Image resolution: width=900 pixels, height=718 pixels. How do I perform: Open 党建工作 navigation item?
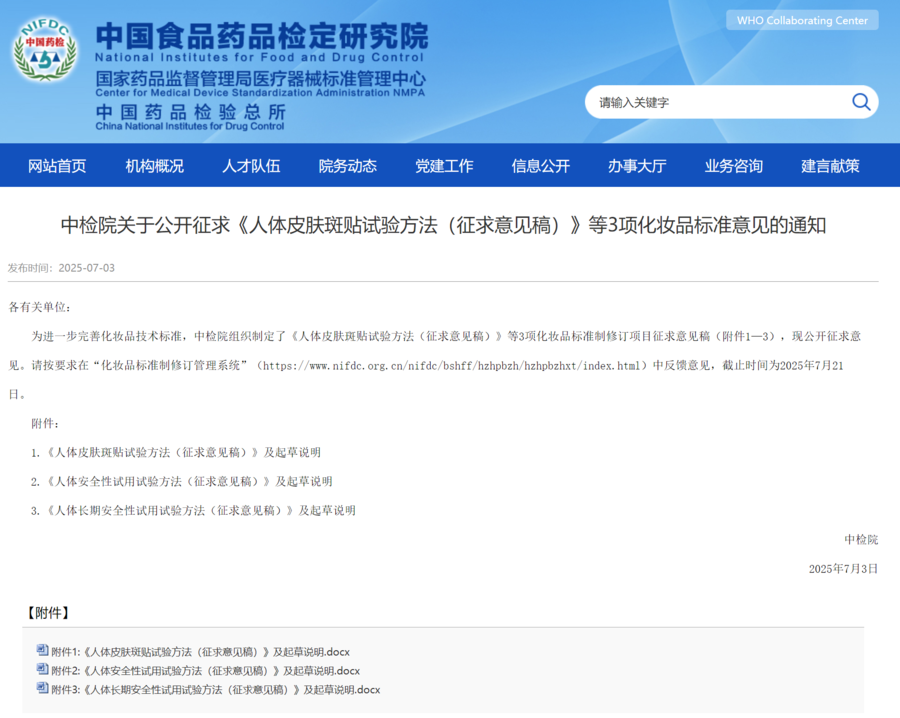click(x=444, y=166)
